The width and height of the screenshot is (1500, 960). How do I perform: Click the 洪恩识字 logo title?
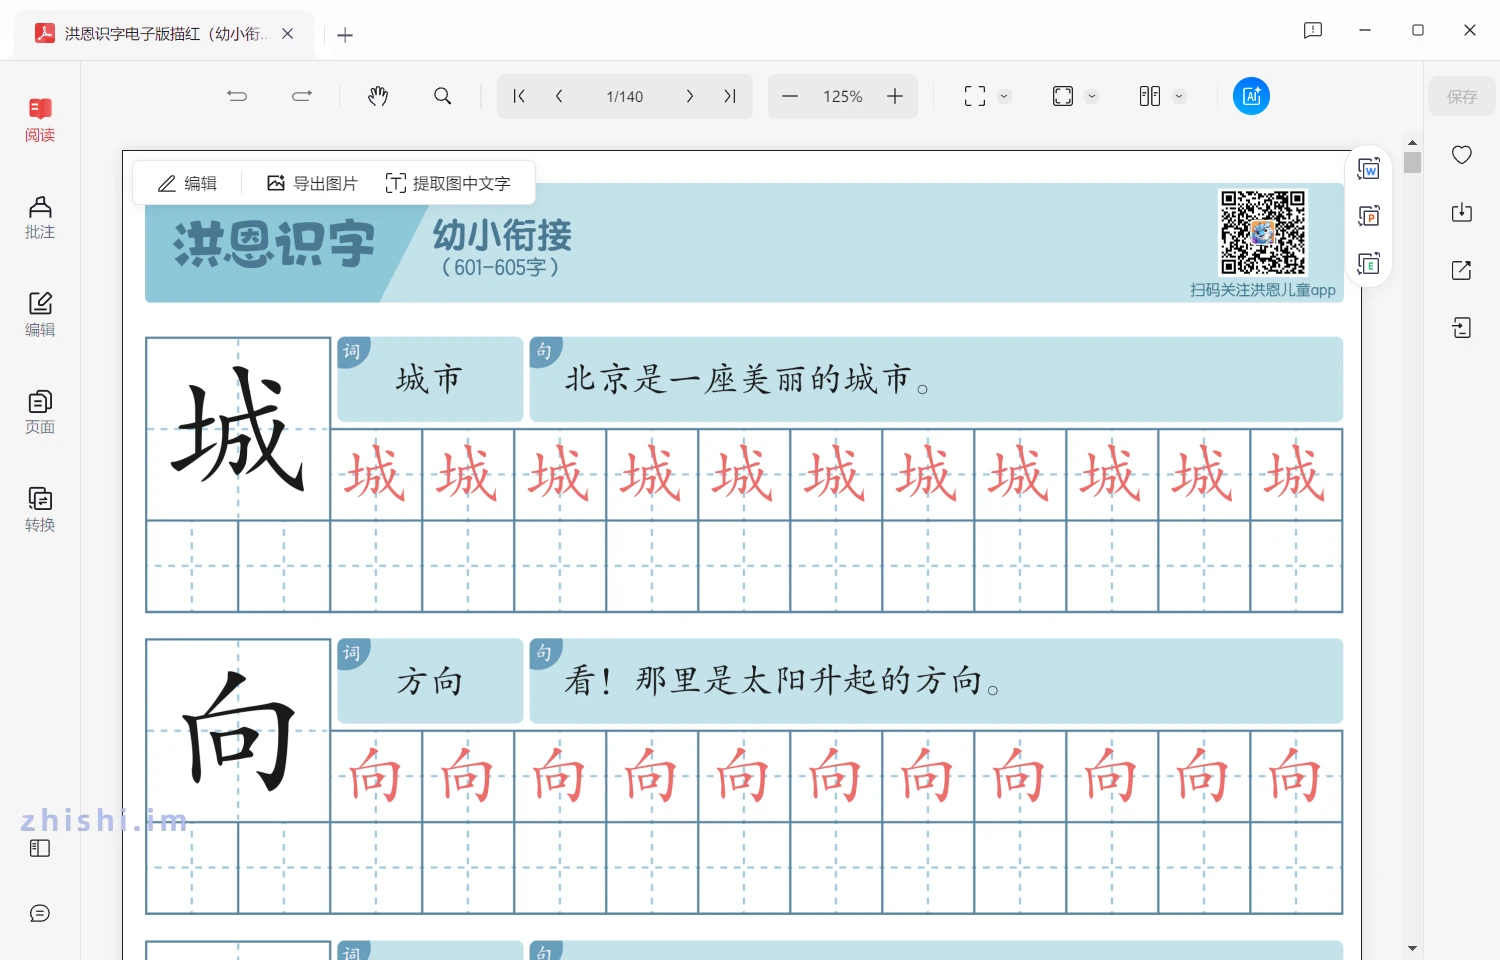(x=275, y=245)
